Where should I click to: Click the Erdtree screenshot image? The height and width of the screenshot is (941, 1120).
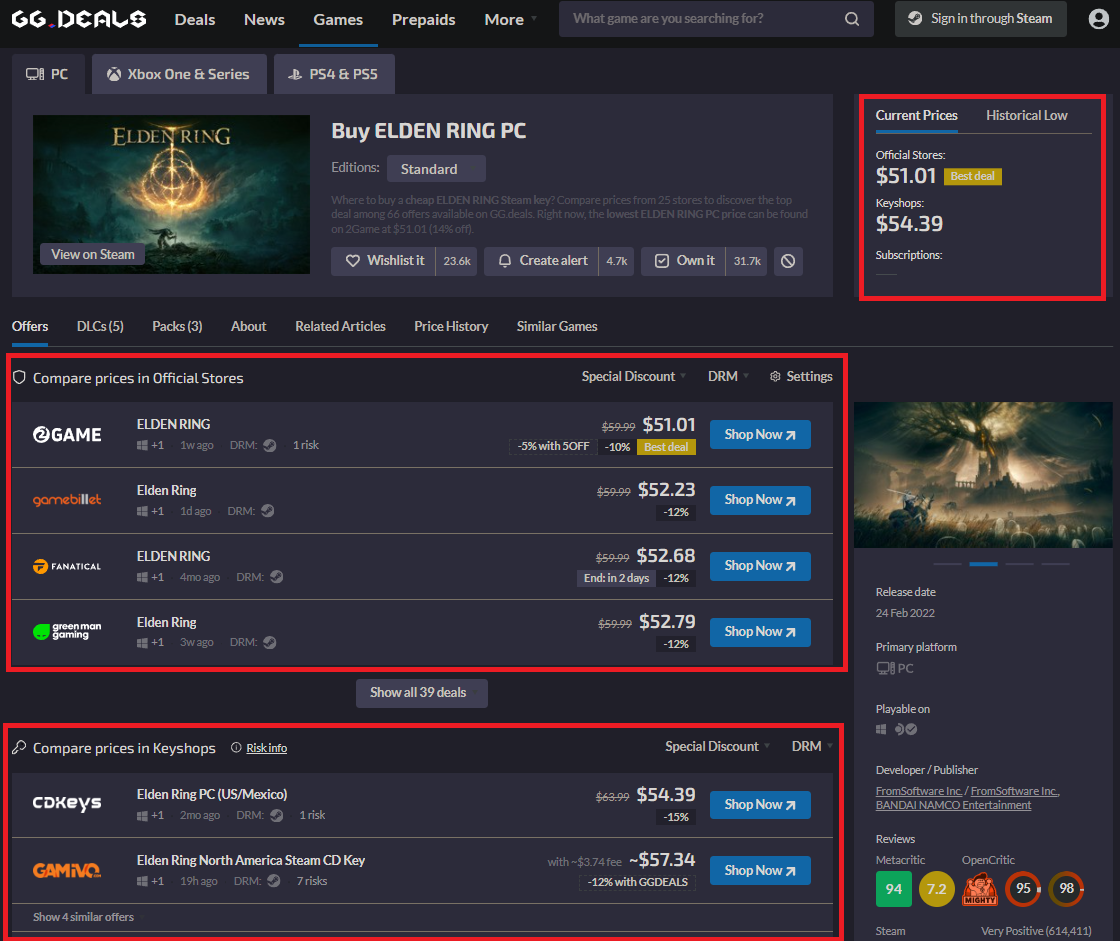point(983,475)
